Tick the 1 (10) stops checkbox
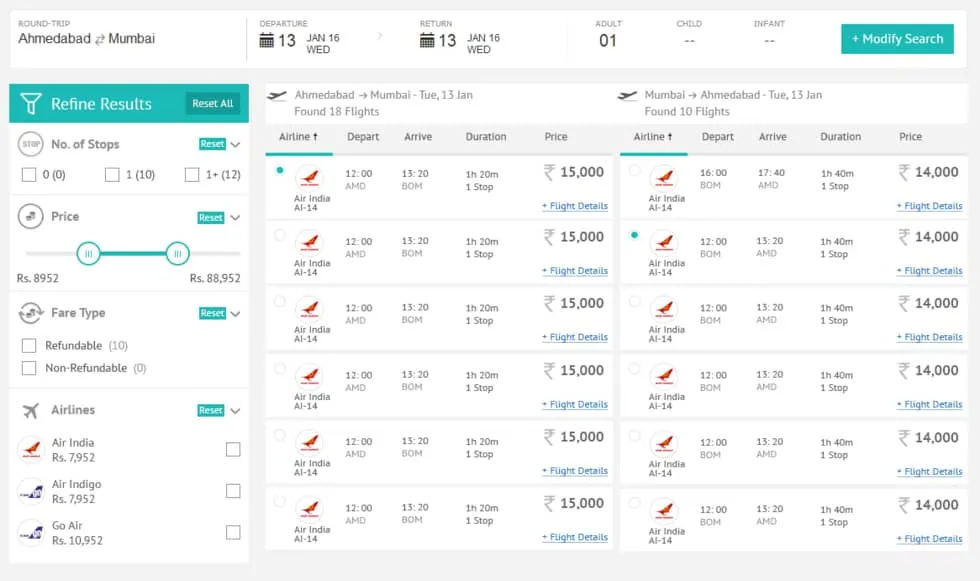 point(112,175)
